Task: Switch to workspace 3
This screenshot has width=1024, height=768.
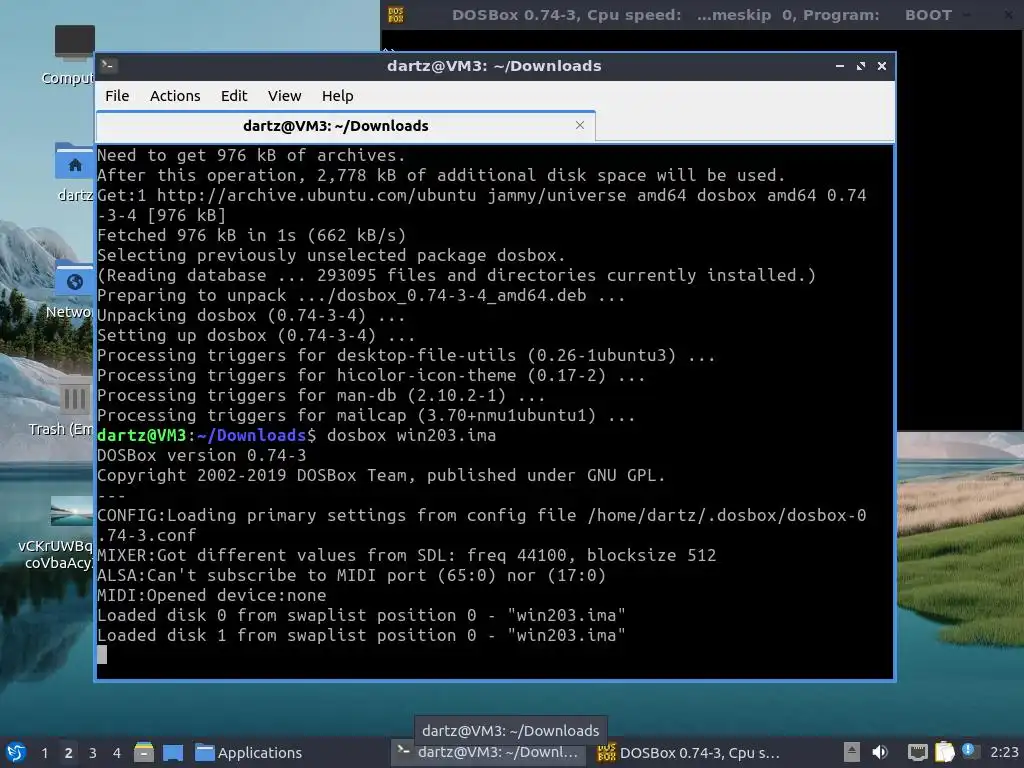Action: point(93,753)
